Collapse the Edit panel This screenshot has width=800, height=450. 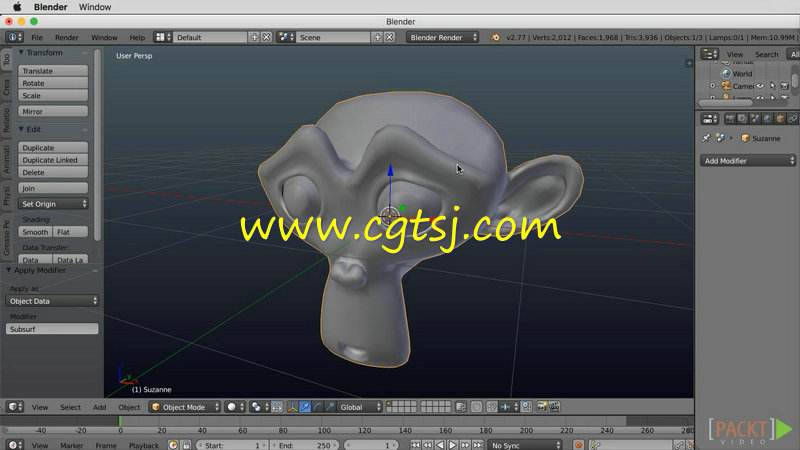(21, 129)
